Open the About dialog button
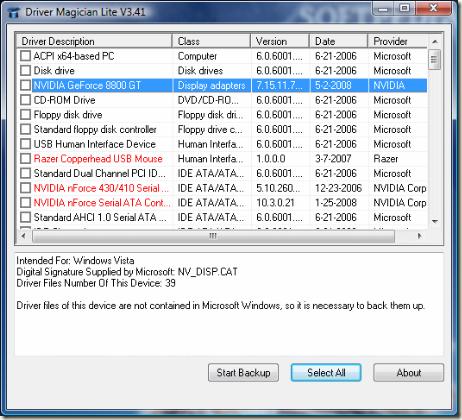The width and height of the screenshot is (462, 420). point(408,372)
